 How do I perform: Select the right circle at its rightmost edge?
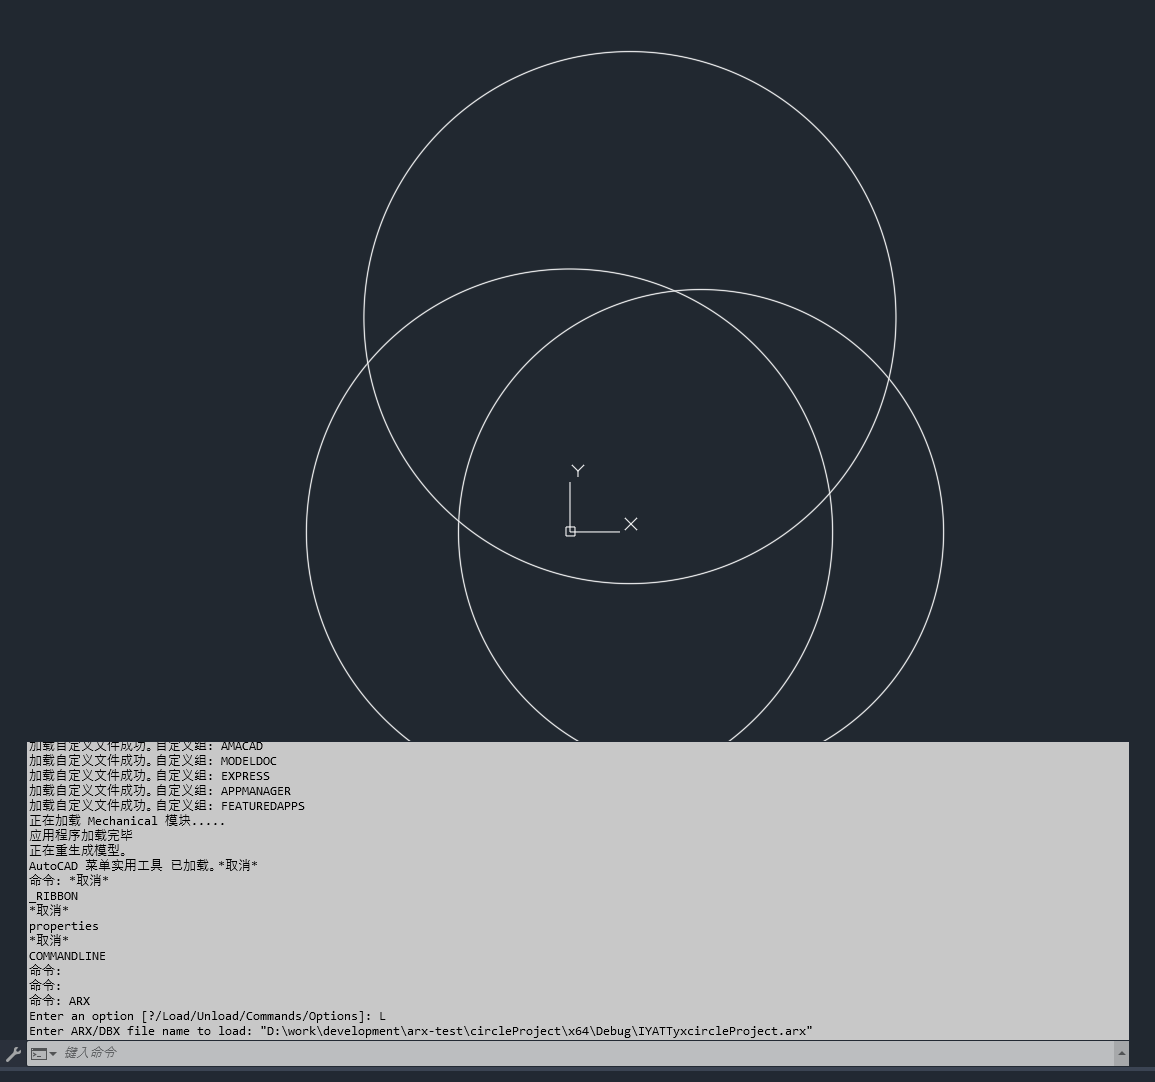point(943,531)
